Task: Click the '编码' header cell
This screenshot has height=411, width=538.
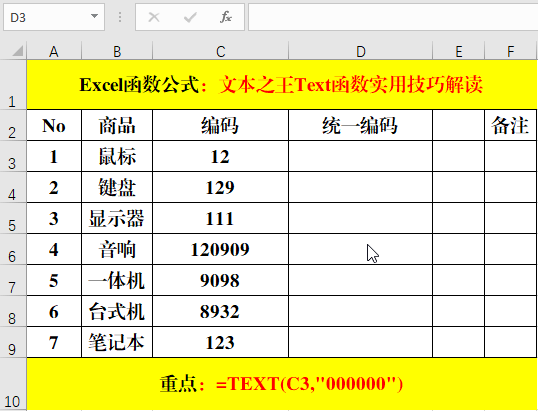Action: point(220,125)
